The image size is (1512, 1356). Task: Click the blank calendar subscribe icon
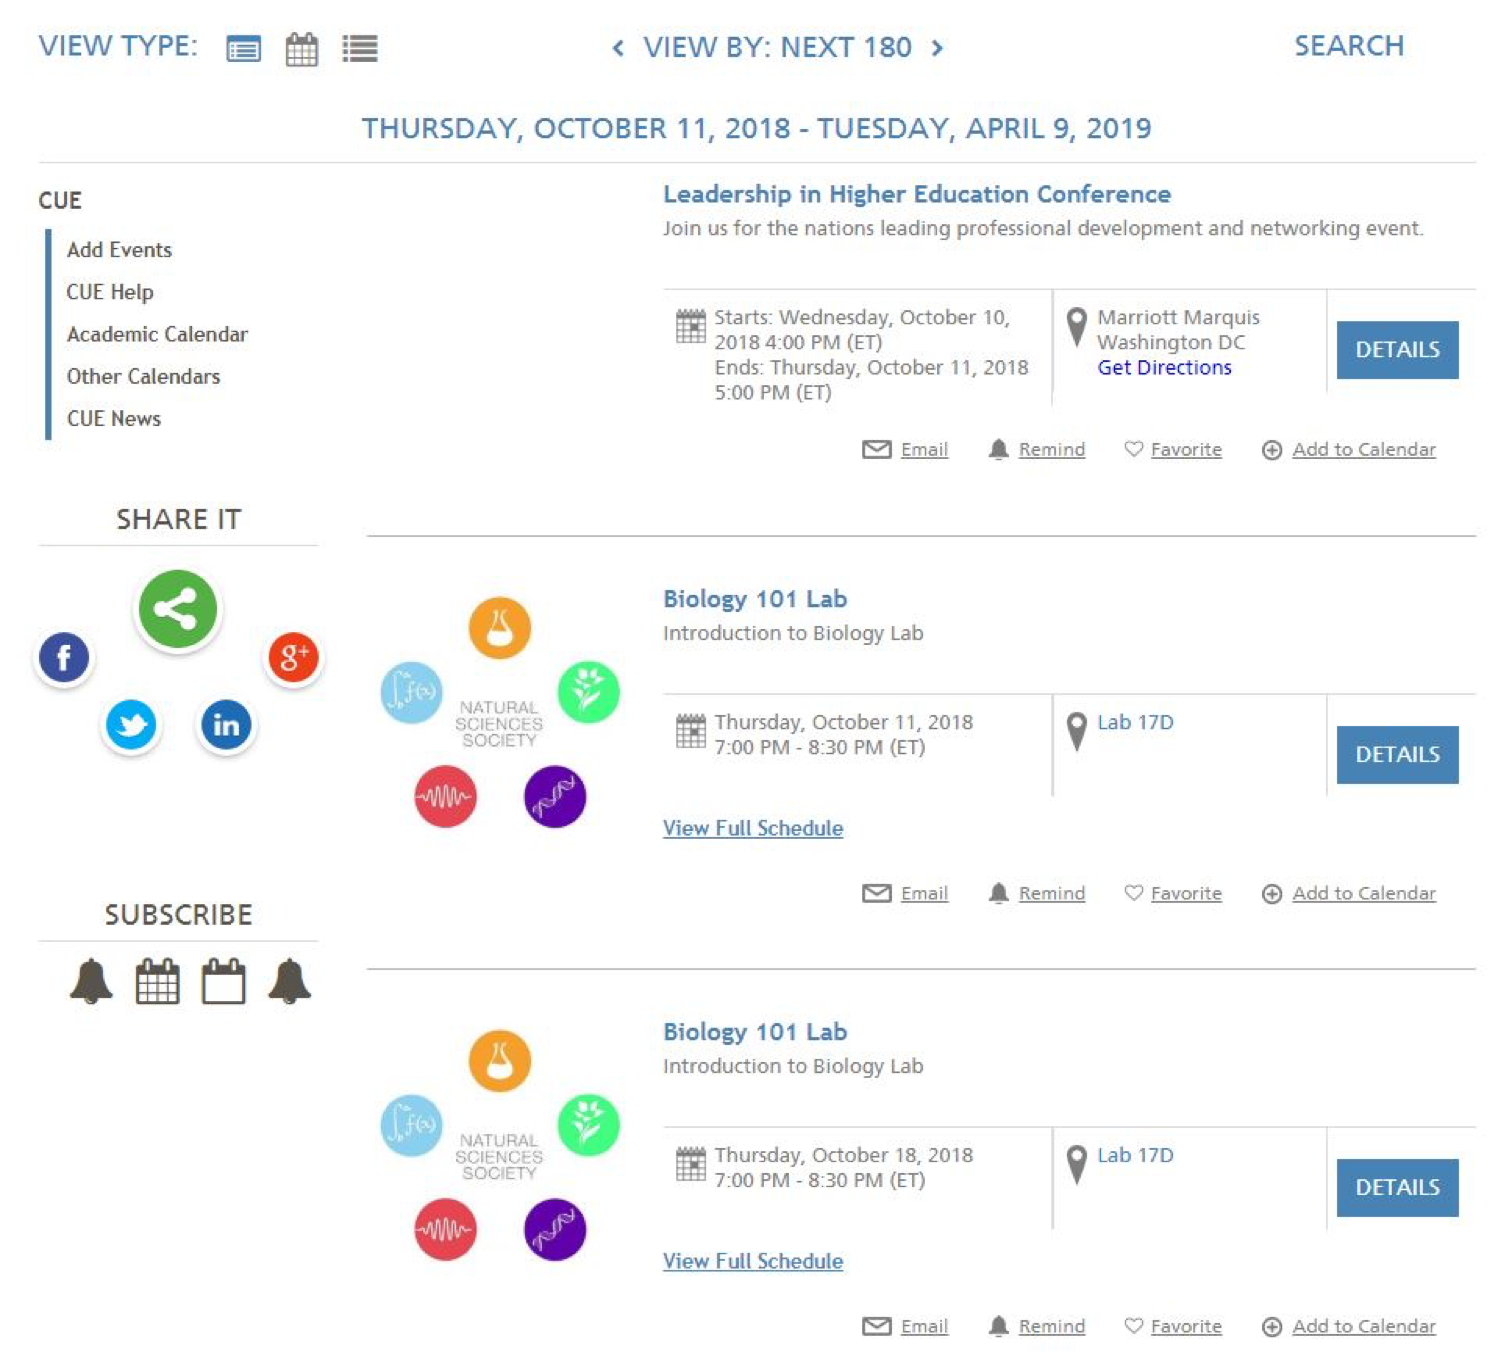[x=223, y=981]
